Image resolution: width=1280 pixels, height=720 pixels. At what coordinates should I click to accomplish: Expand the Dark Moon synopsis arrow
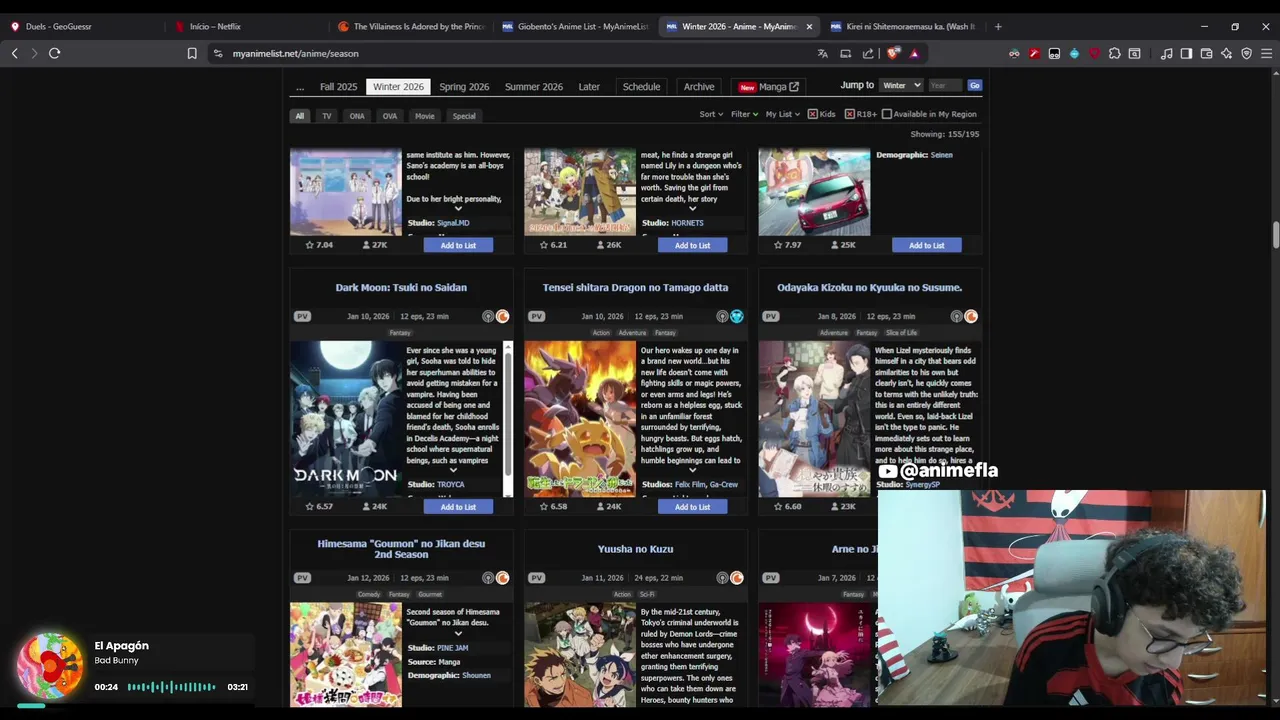(453, 470)
